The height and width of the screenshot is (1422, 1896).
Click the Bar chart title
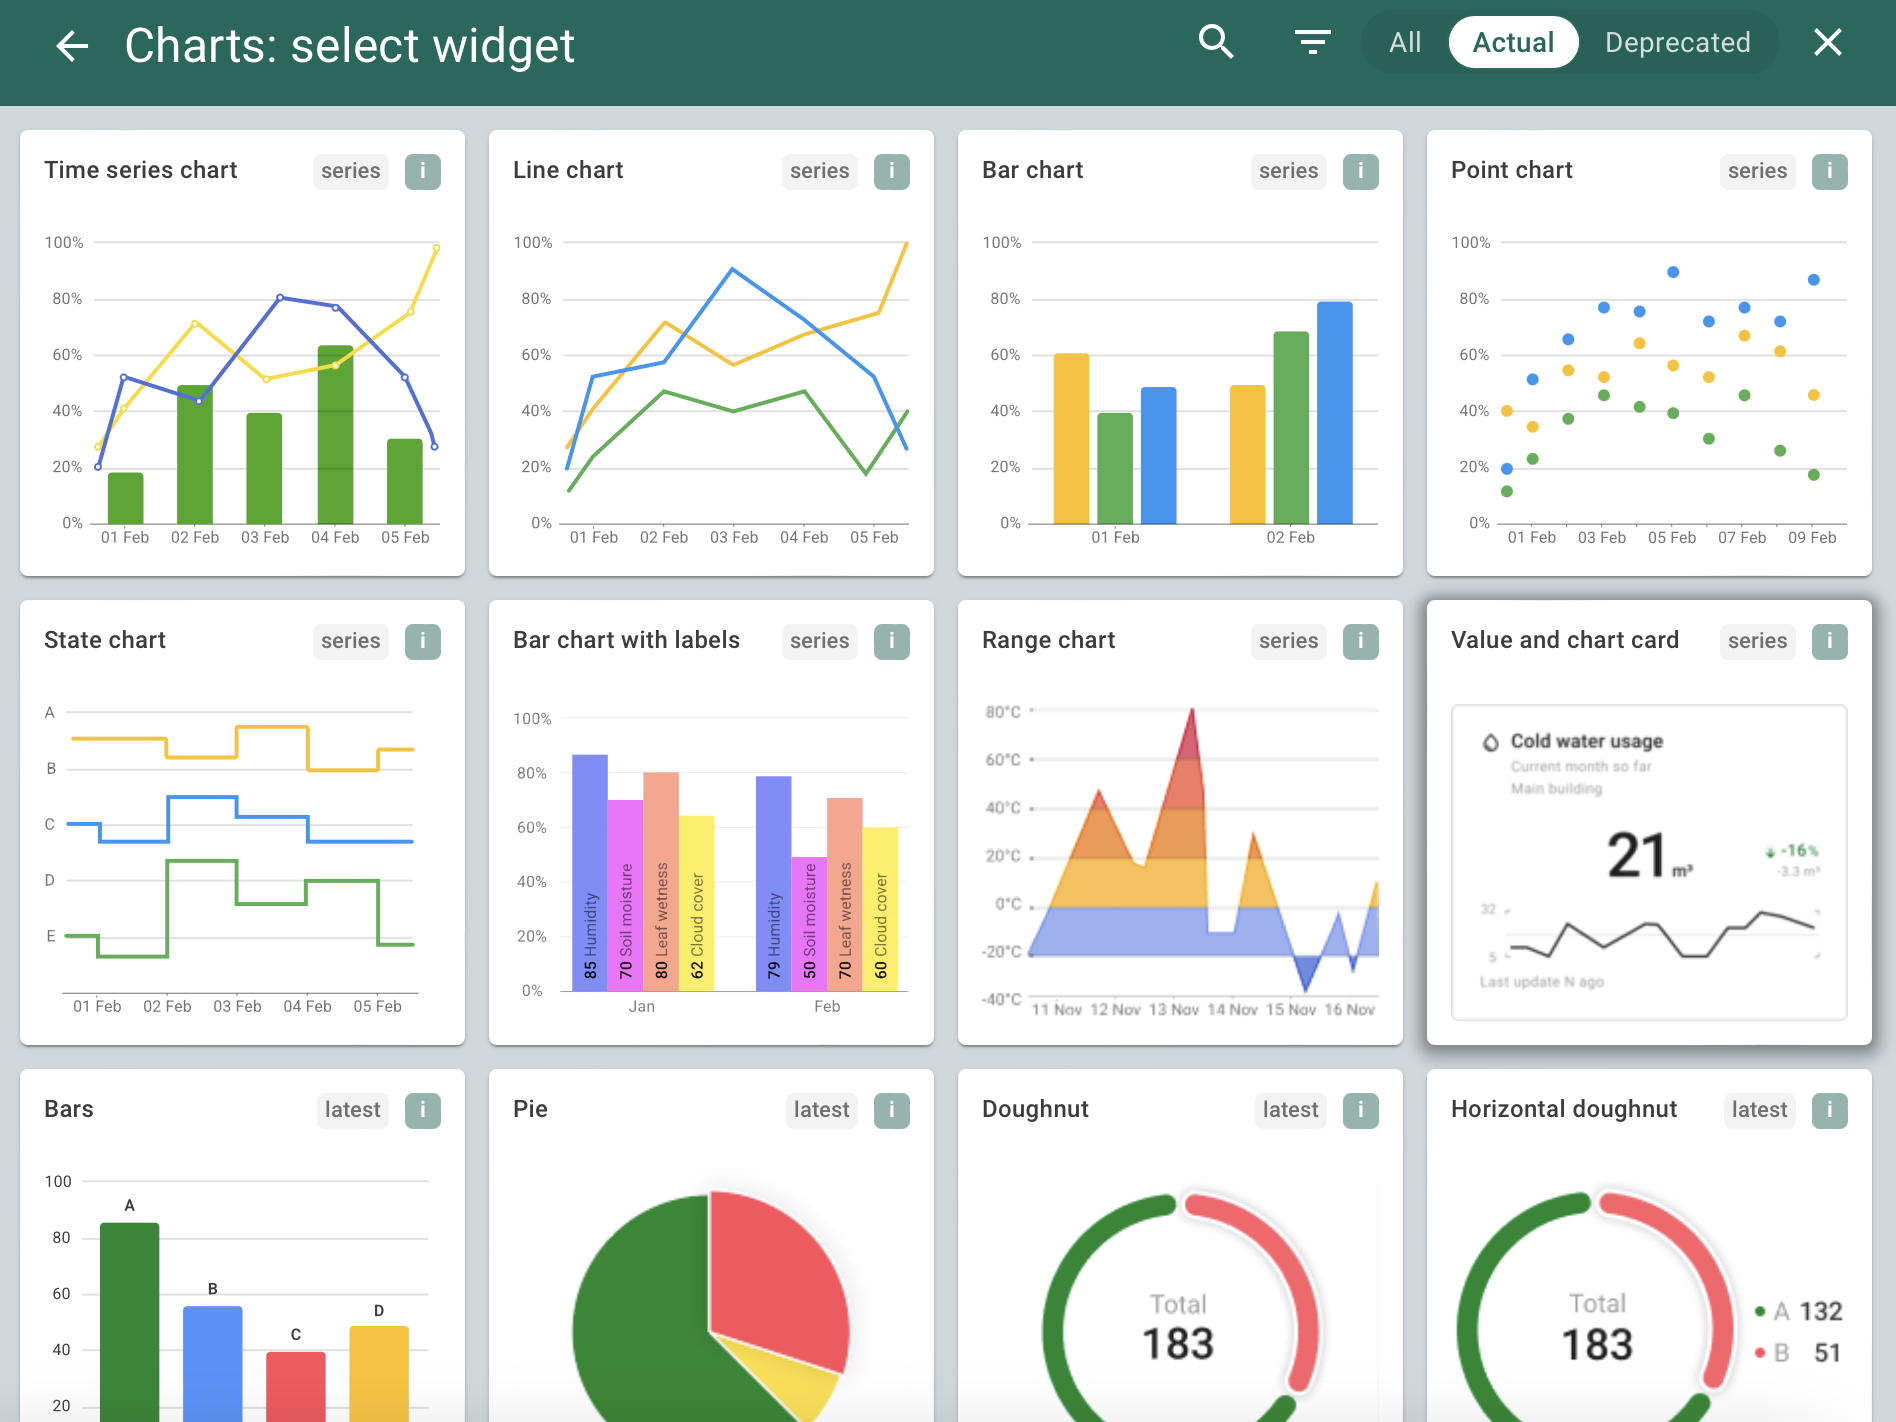click(1033, 170)
